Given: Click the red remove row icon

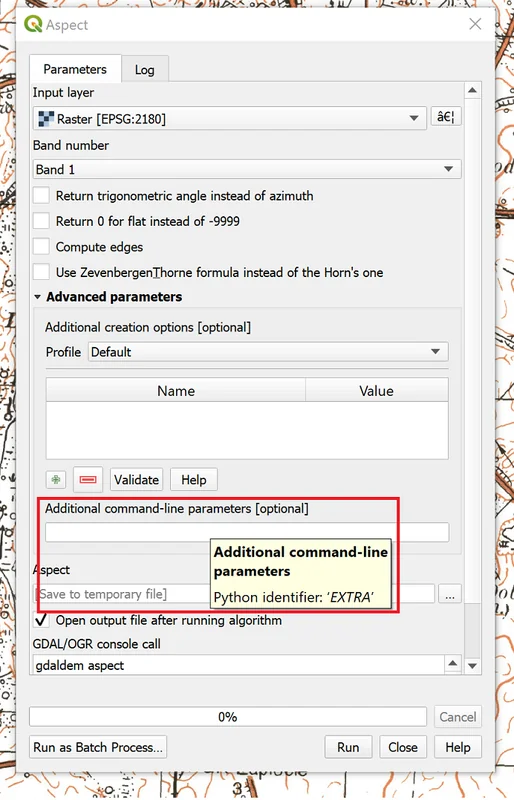Looking at the screenshot, I should 88,480.
